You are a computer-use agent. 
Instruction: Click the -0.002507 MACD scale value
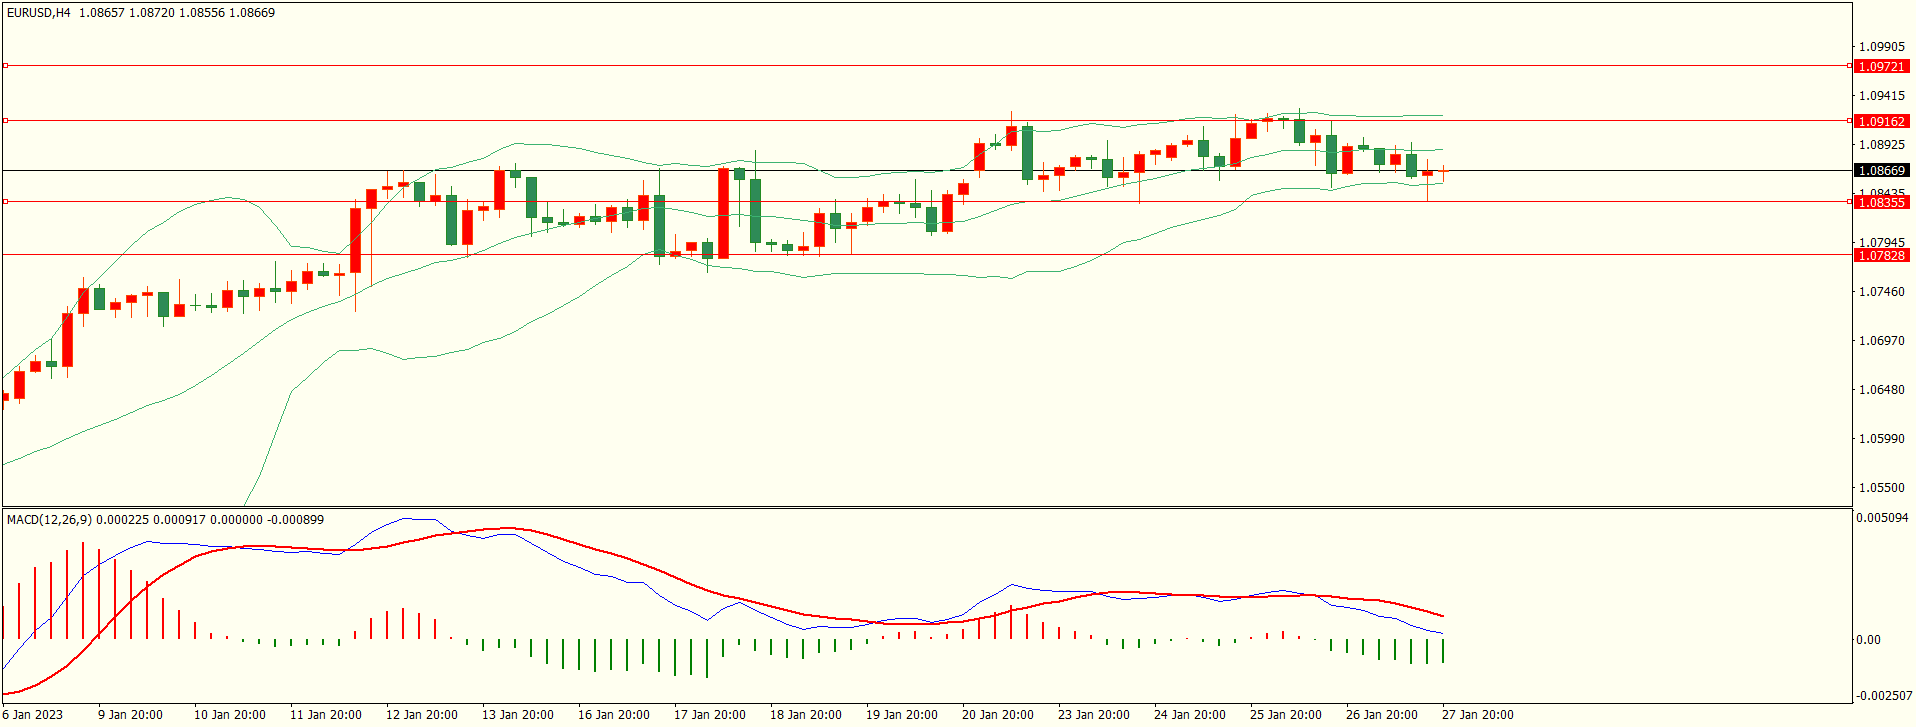(x=1883, y=696)
